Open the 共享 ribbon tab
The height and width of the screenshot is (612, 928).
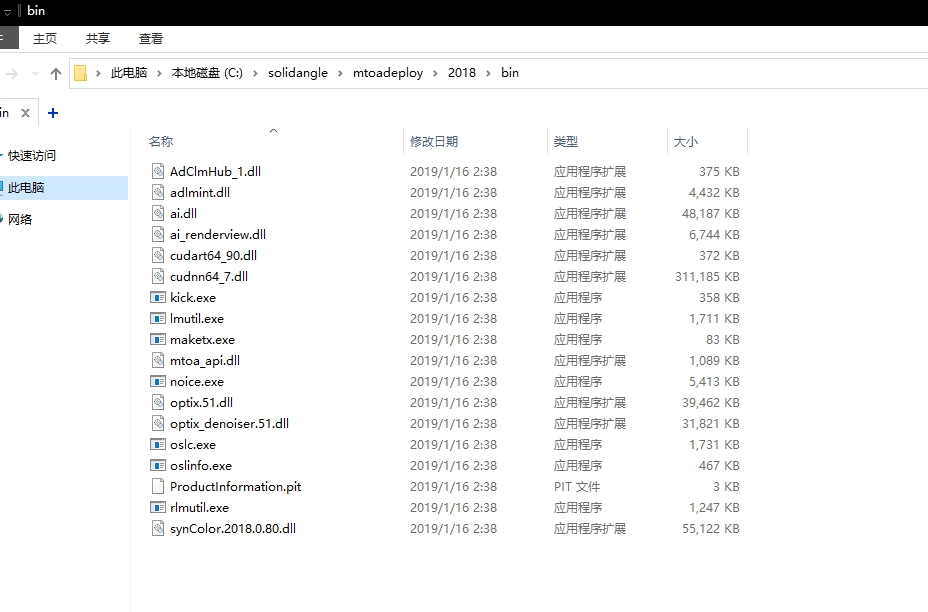click(98, 39)
